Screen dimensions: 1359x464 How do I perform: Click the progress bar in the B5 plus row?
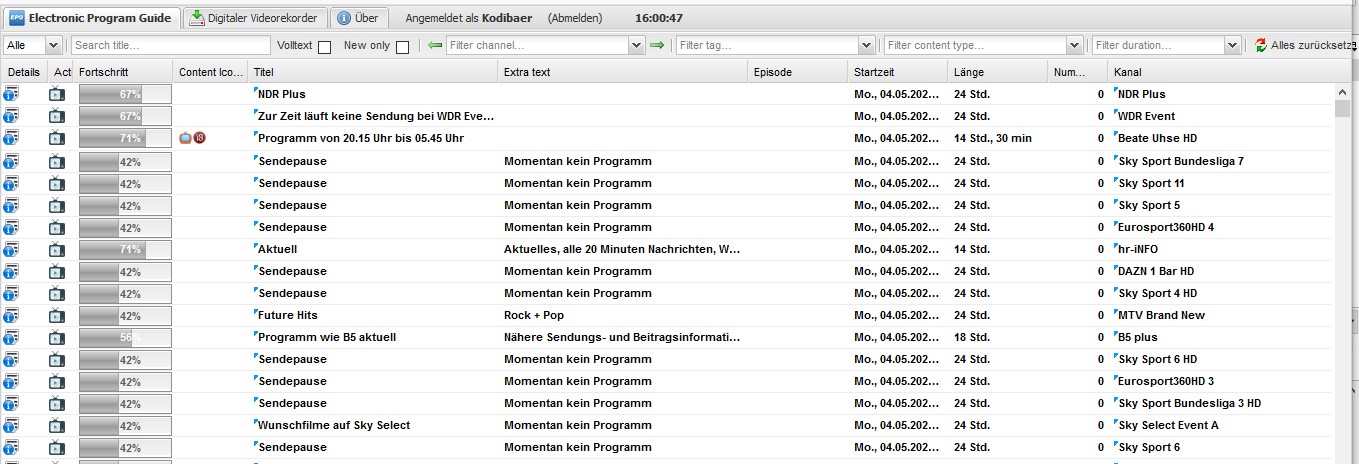[125, 336]
